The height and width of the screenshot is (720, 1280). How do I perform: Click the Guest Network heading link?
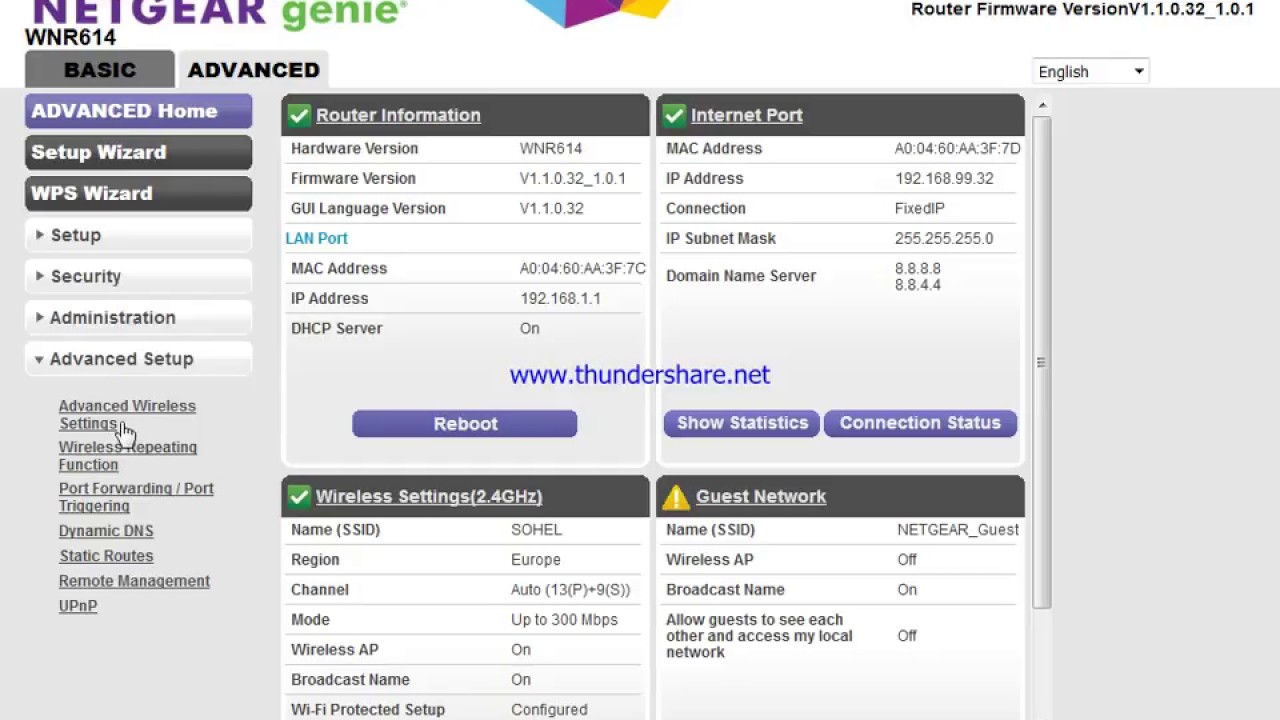(761, 496)
